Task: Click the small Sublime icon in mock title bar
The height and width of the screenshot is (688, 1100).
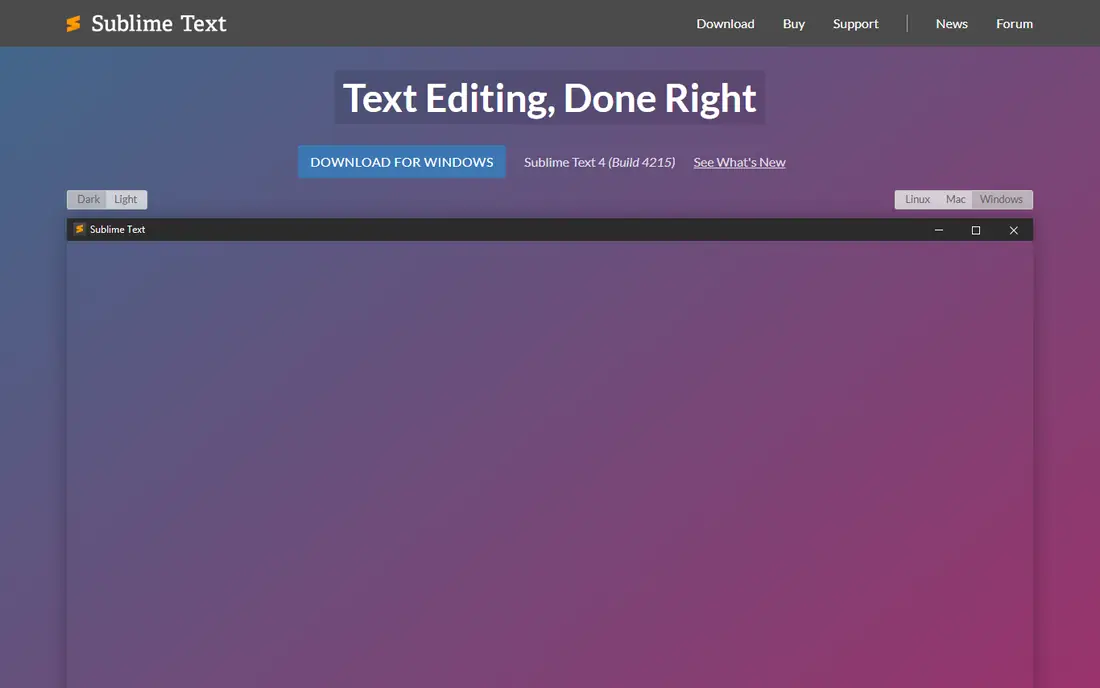Action: click(79, 229)
